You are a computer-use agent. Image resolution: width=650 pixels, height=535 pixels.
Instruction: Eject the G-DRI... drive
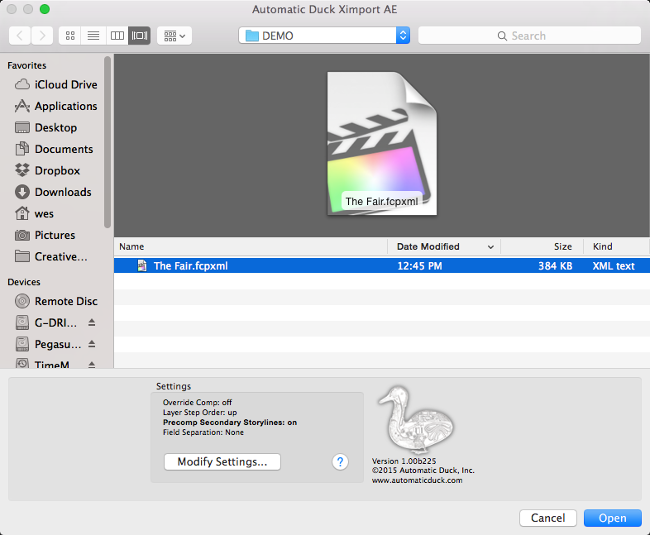tap(92, 322)
